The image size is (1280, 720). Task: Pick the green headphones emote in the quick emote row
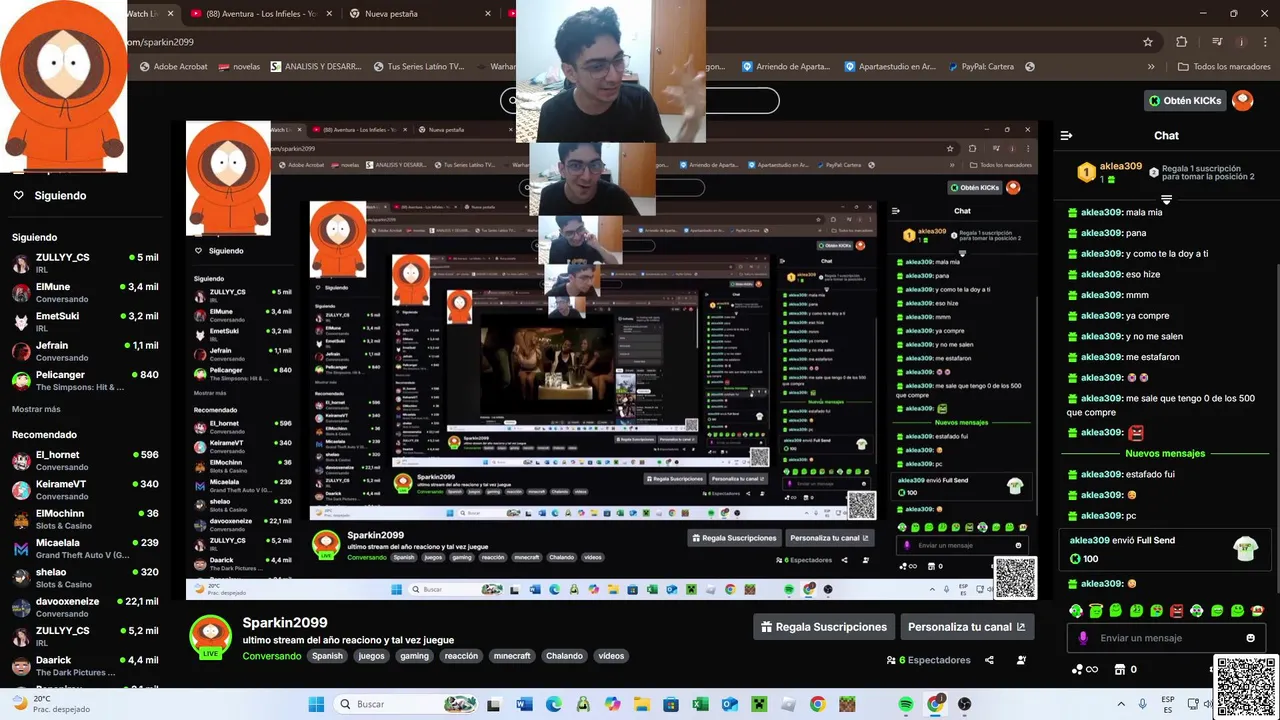[x=1076, y=610]
